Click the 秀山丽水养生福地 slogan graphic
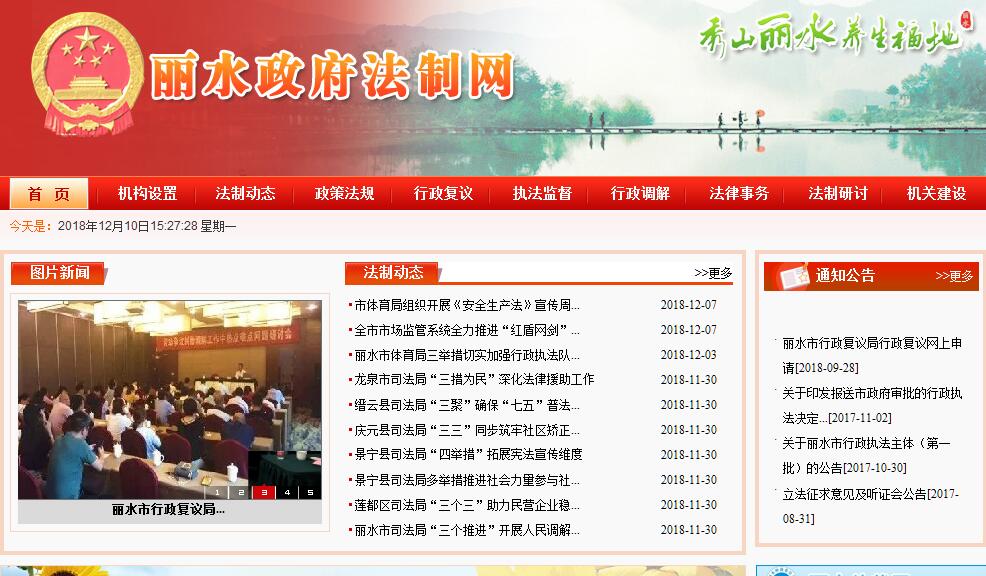 click(829, 37)
